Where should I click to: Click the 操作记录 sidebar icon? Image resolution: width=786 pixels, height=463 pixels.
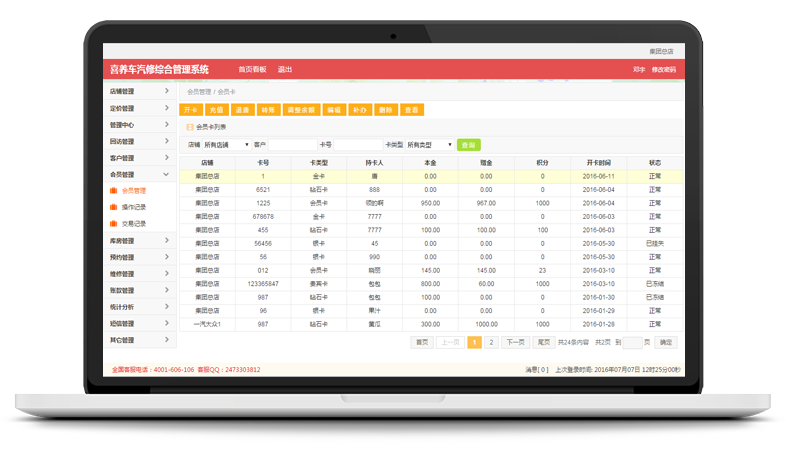point(114,207)
